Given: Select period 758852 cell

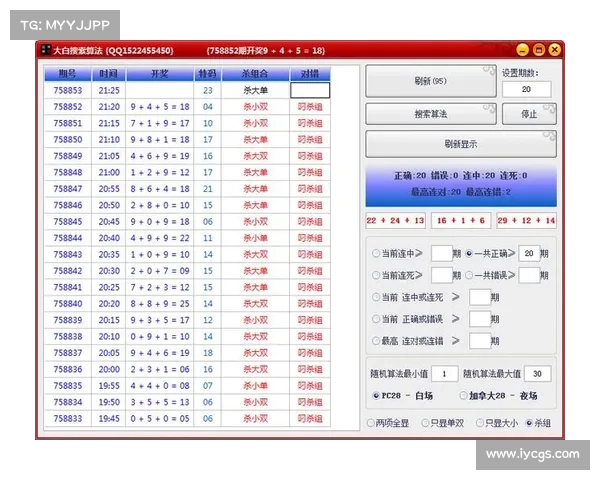Looking at the screenshot, I should pos(68,107).
